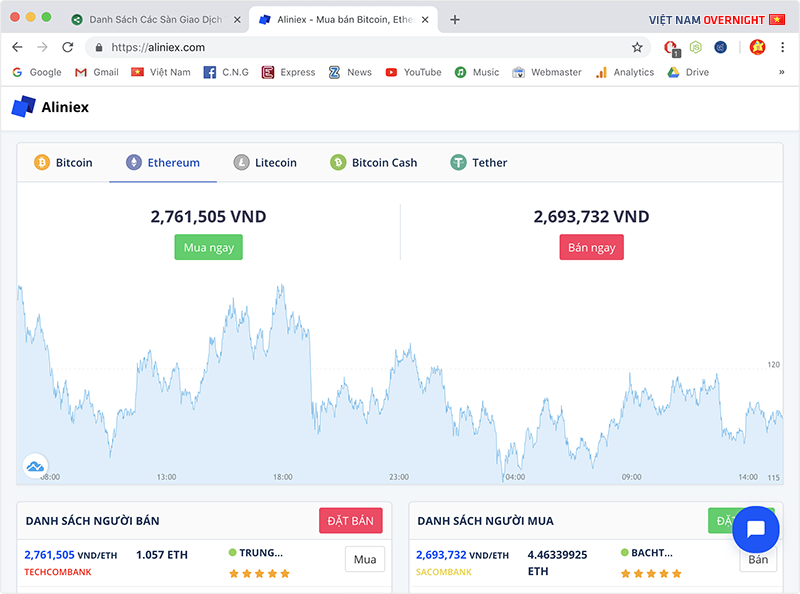Click the Vietnam flag extension icon

click(x=757, y=47)
